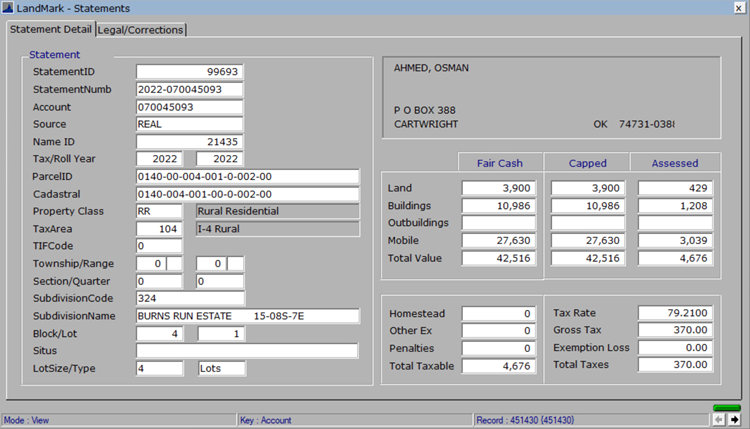Screen dimensions: 750x429
Task: Click the StatementID field showing 99693
Action: coord(189,72)
